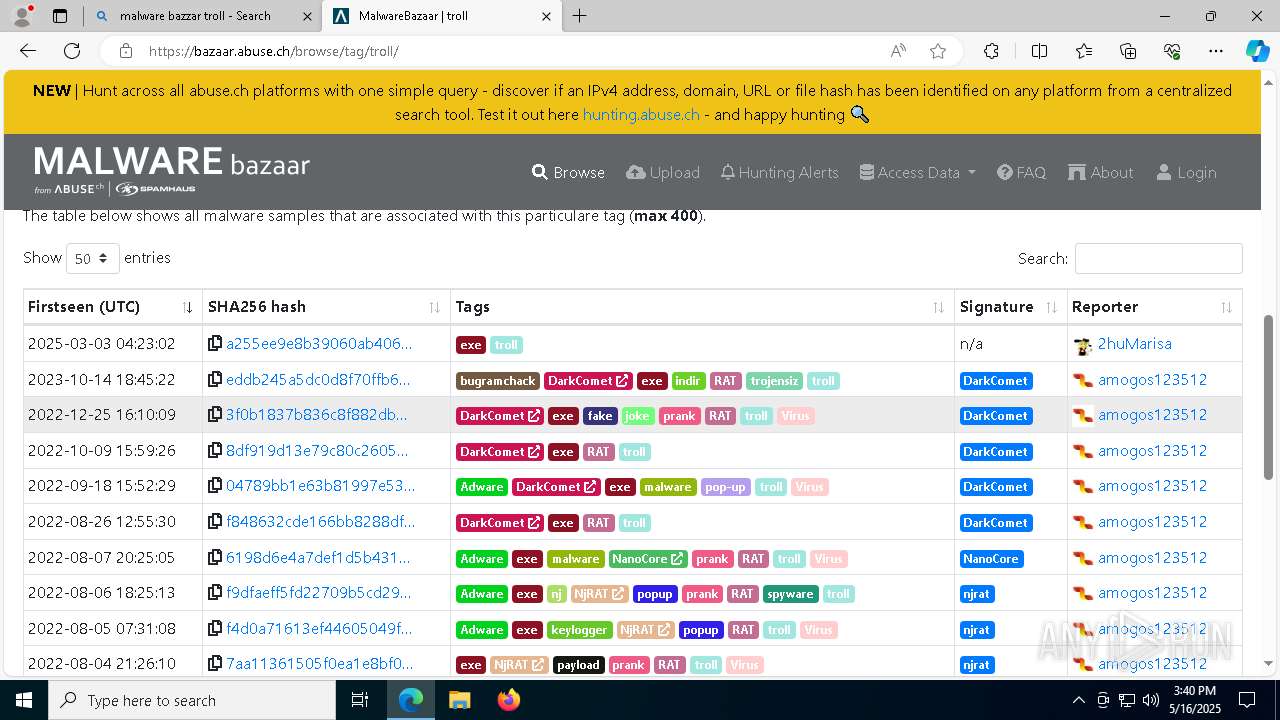Click the browser address bar URL
1280x720 pixels.
[274, 51]
